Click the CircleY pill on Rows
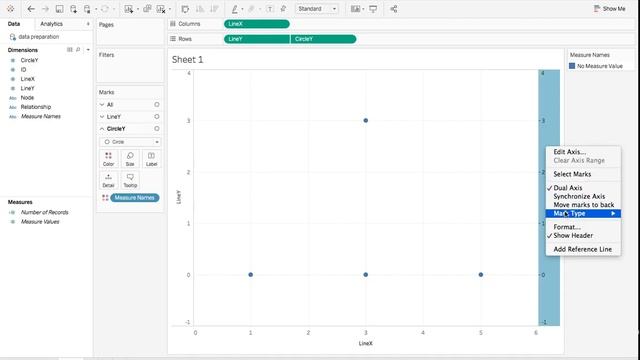Image resolution: width=640 pixels, height=360 pixels. tap(323, 39)
